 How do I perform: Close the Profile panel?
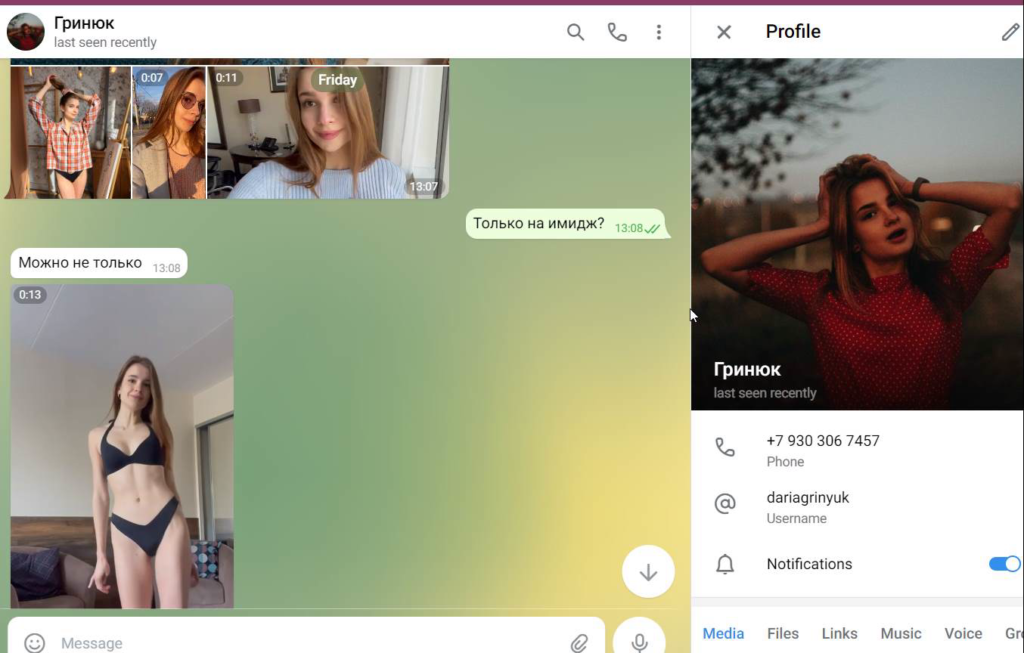click(x=724, y=32)
